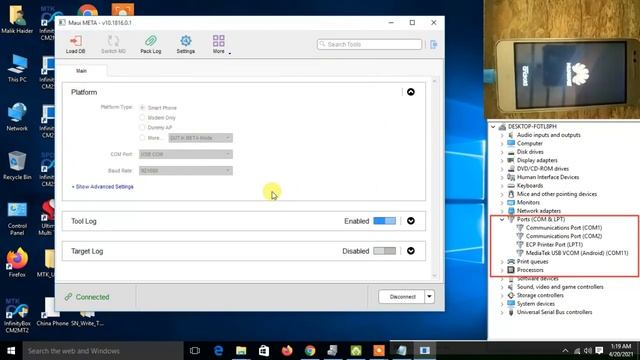Launch Microsoft Edge from taskbar
The height and width of the screenshot is (360, 640).
tap(218, 351)
